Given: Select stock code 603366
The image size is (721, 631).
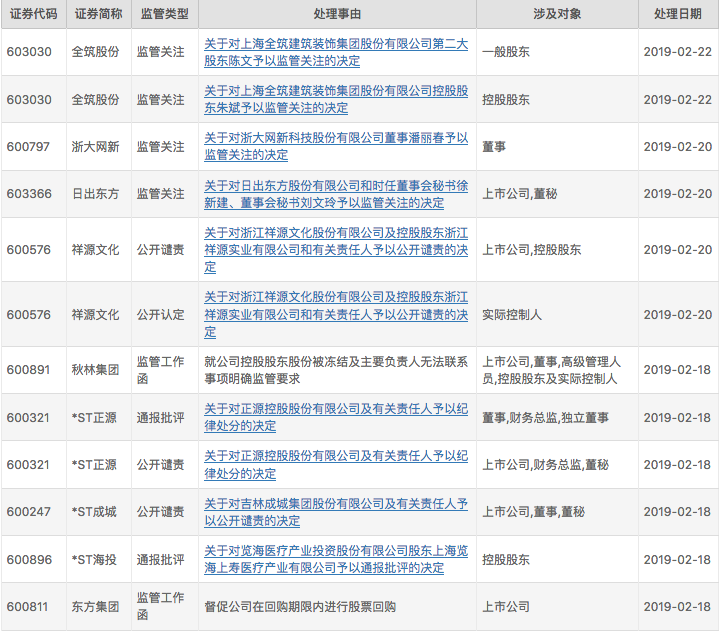Looking at the screenshot, I should [29, 194].
